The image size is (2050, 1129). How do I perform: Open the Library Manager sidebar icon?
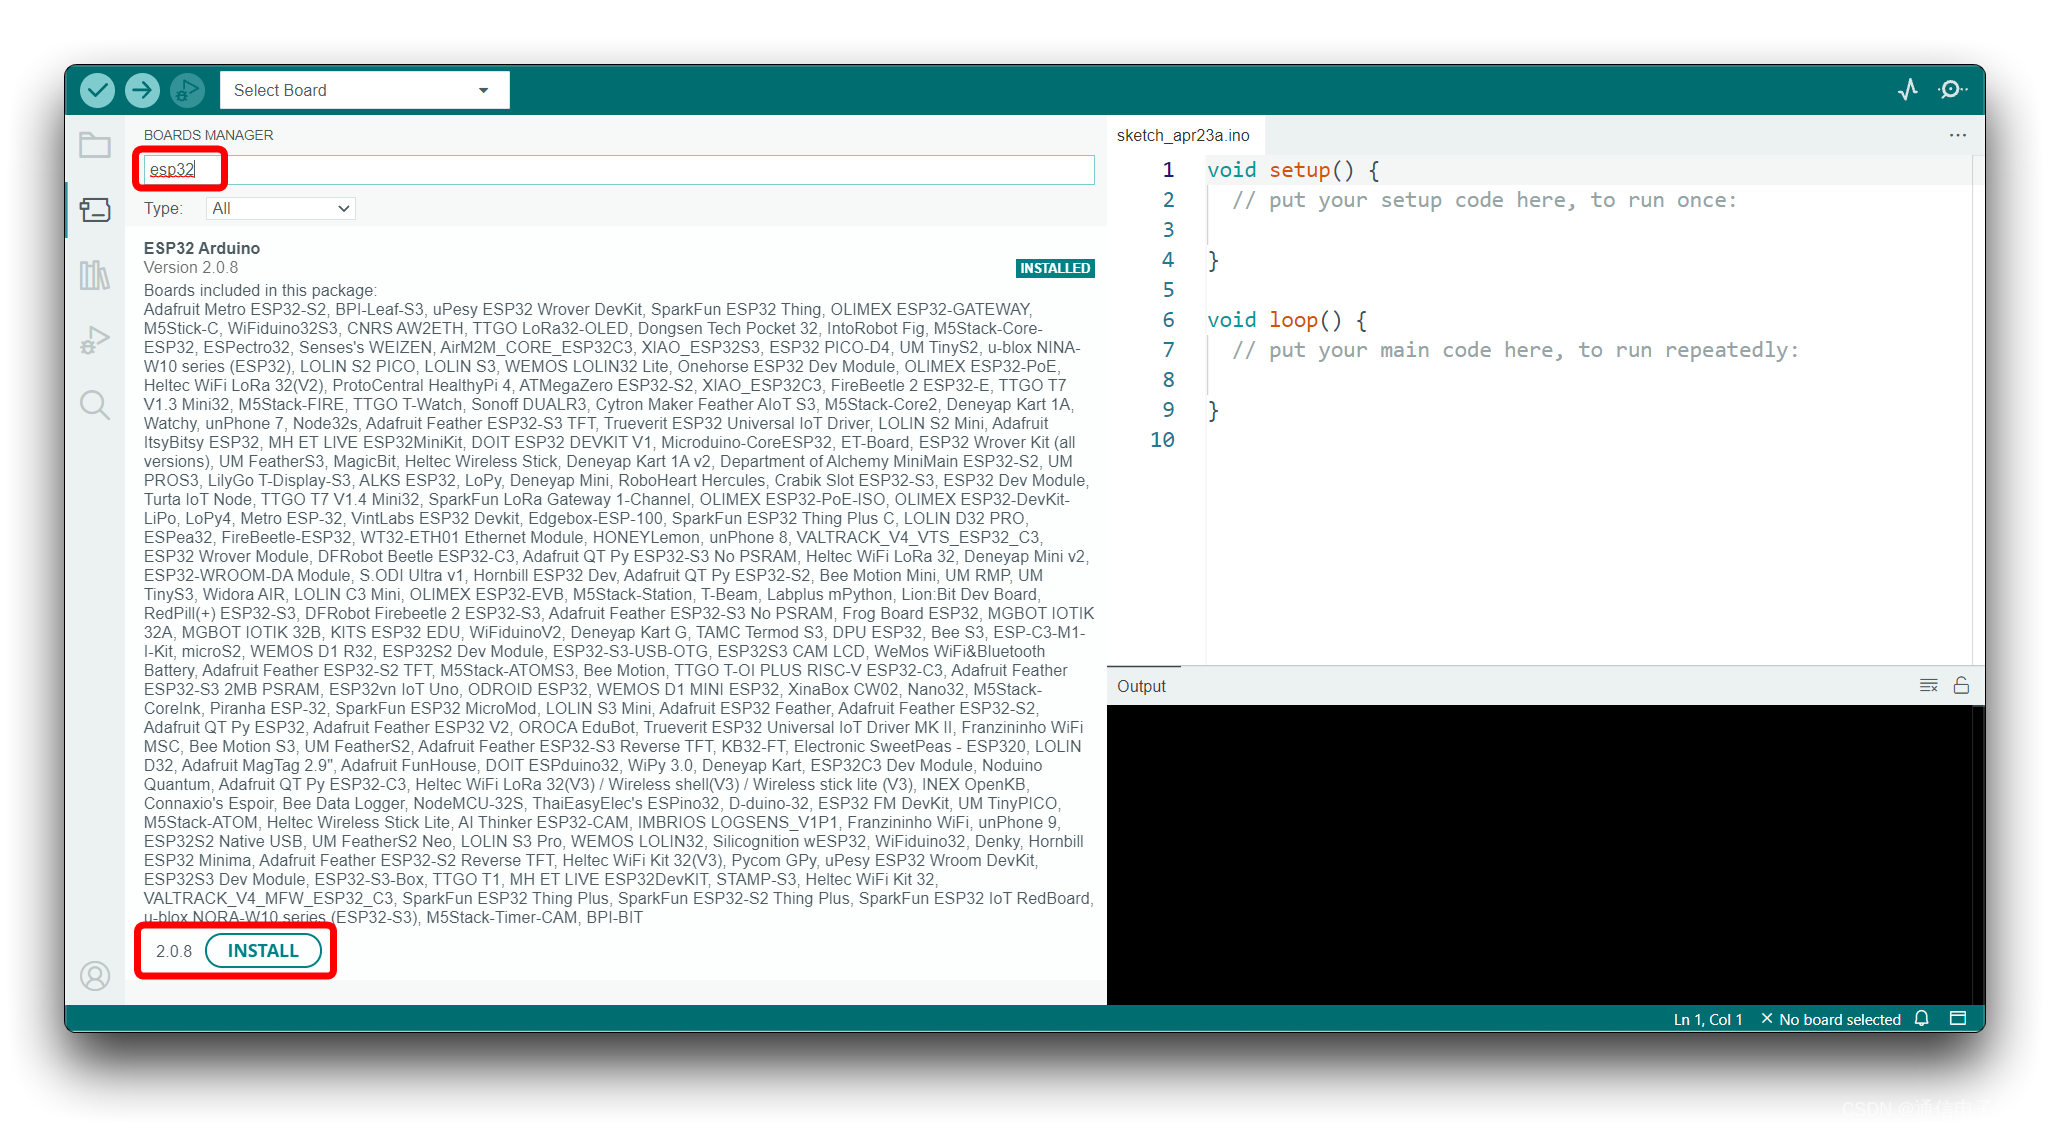click(95, 275)
